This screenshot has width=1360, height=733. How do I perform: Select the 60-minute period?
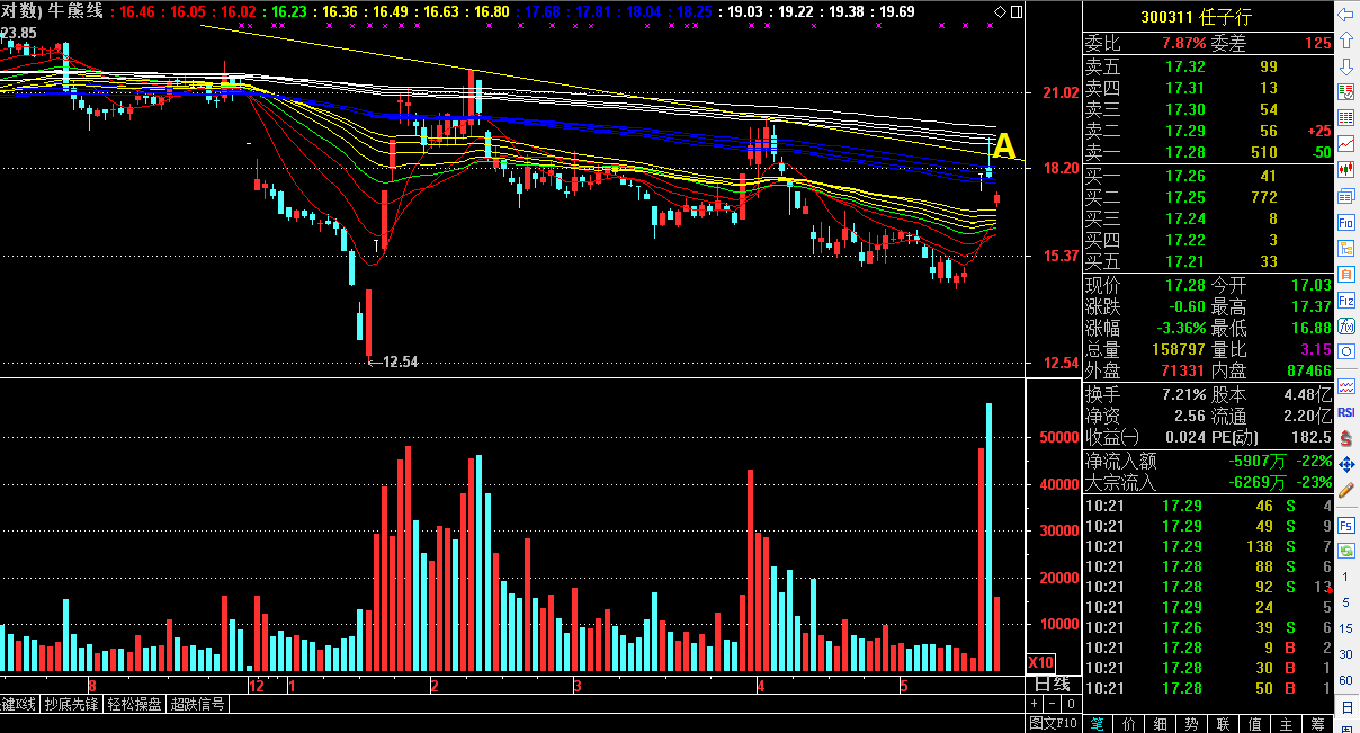(1346, 681)
